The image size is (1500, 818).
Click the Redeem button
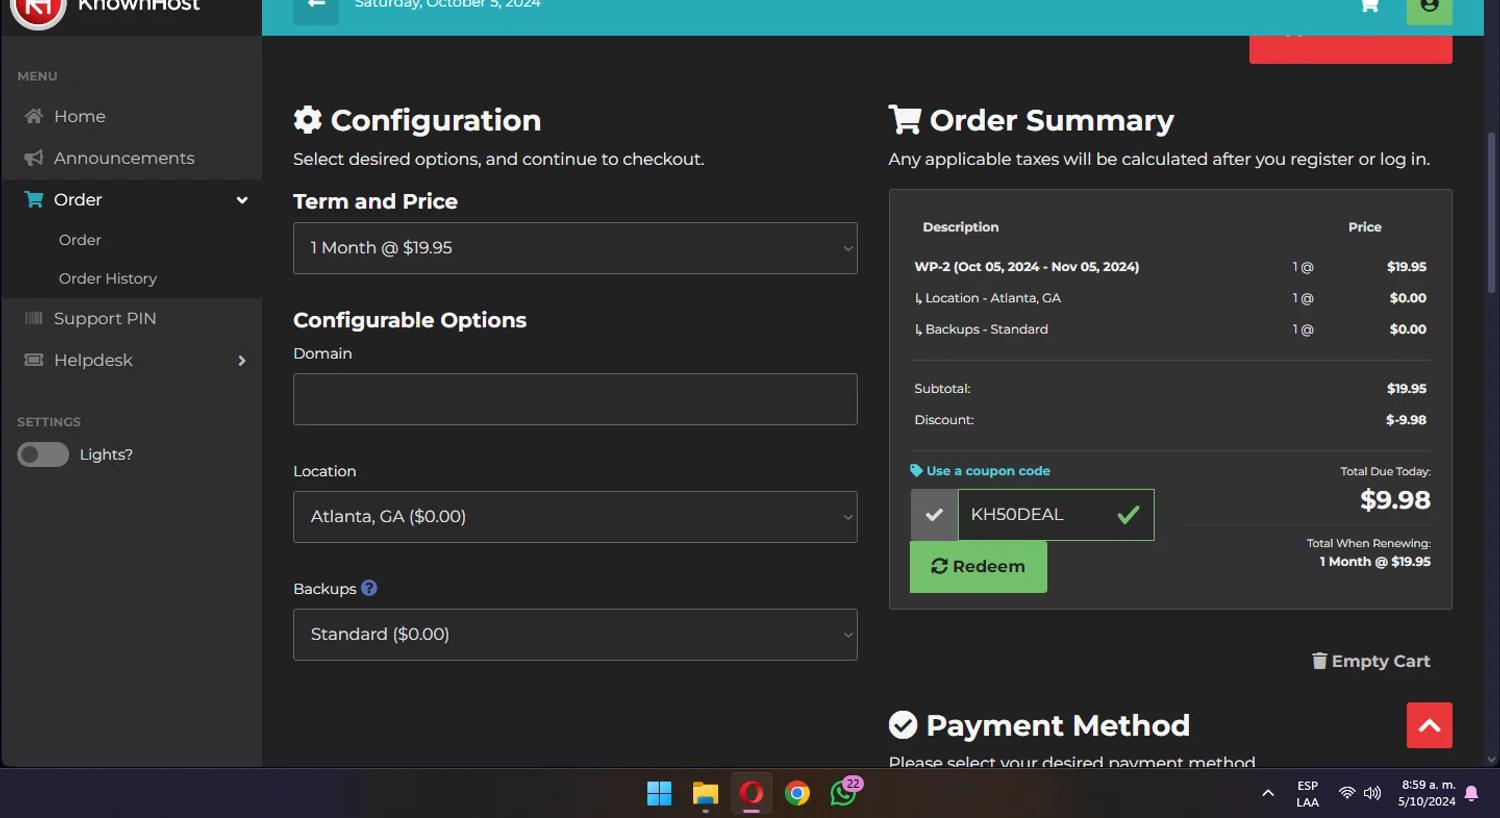click(x=978, y=567)
